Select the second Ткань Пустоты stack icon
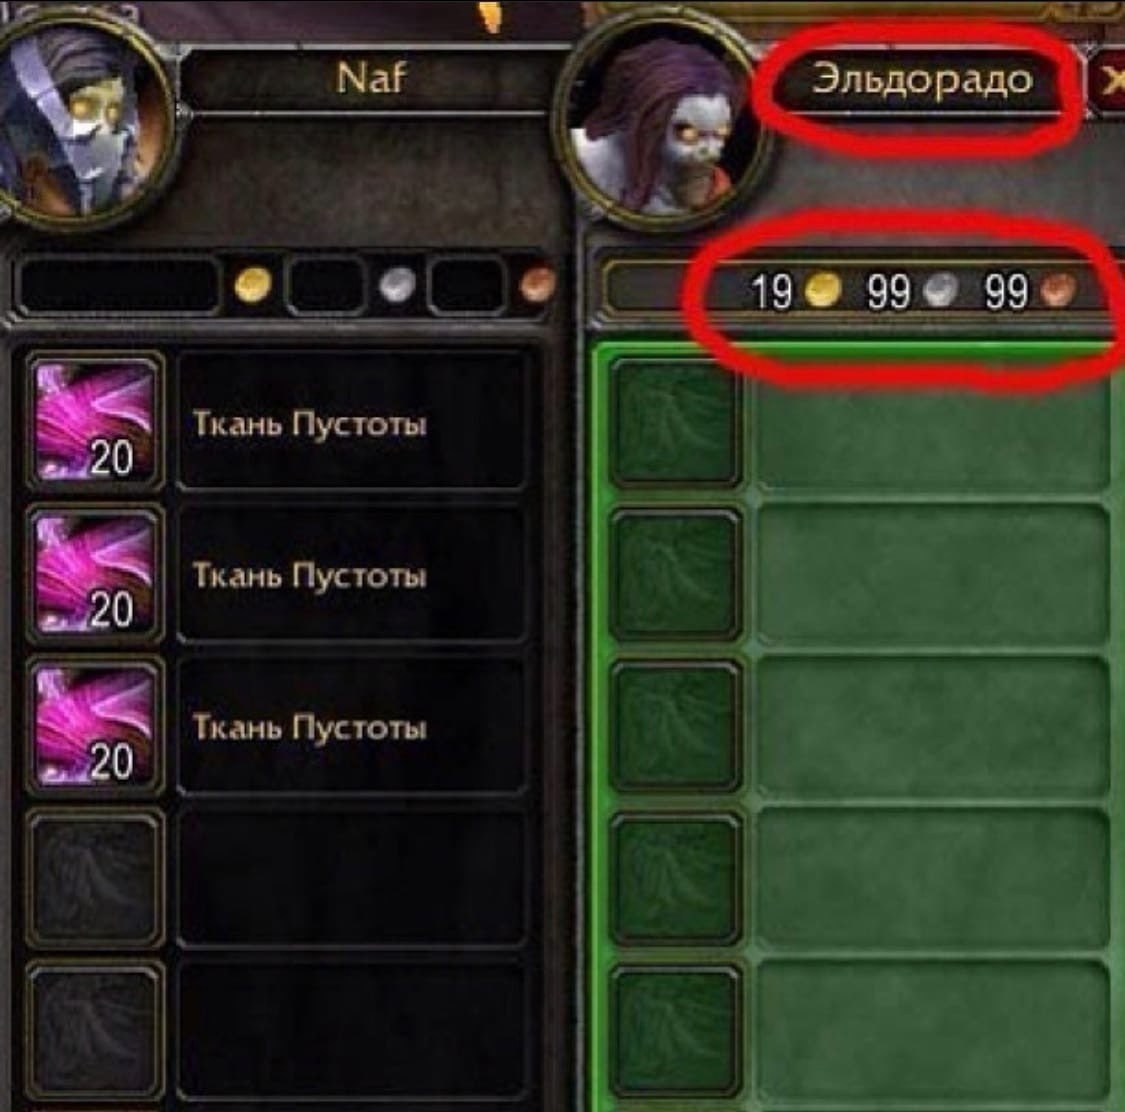 coord(95,574)
